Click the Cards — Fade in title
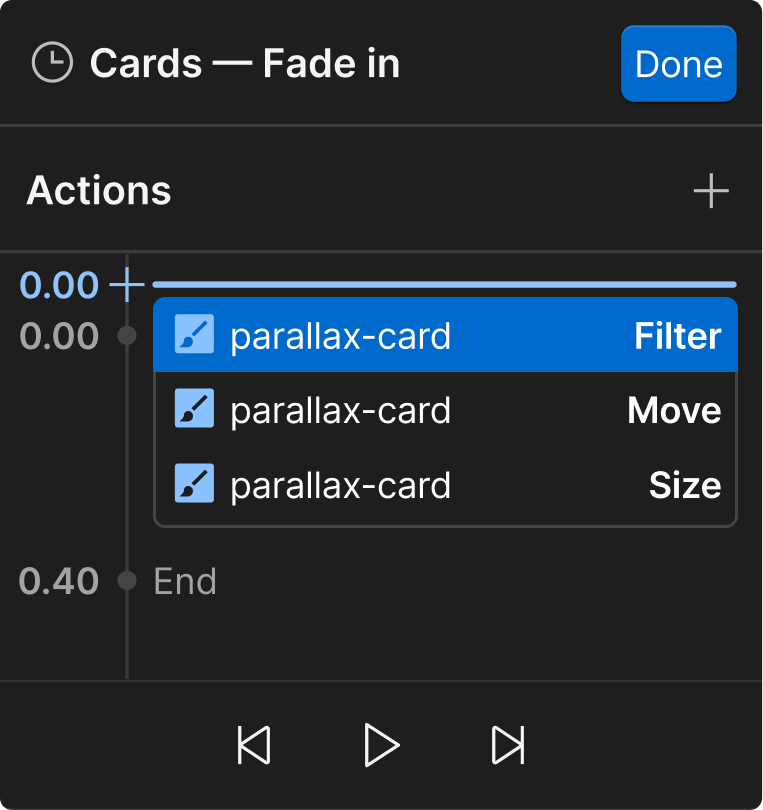Image resolution: width=763 pixels, height=810 pixels. tap(245, 64)
